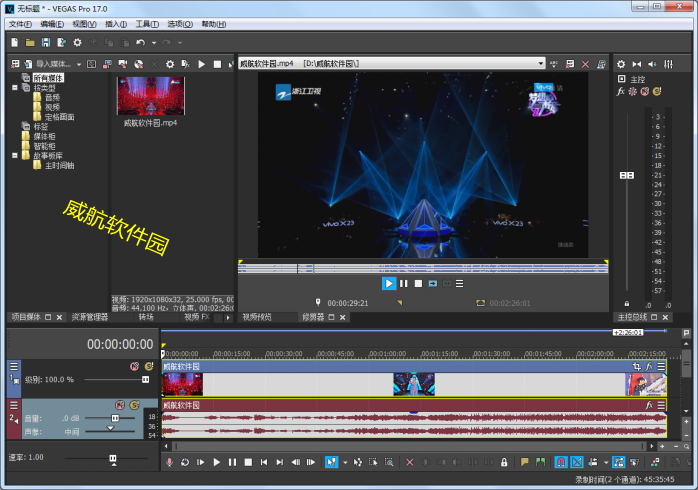Click the get media from web globe icon
This screenshot has width=698, height=490.
(x=138, y=64)
